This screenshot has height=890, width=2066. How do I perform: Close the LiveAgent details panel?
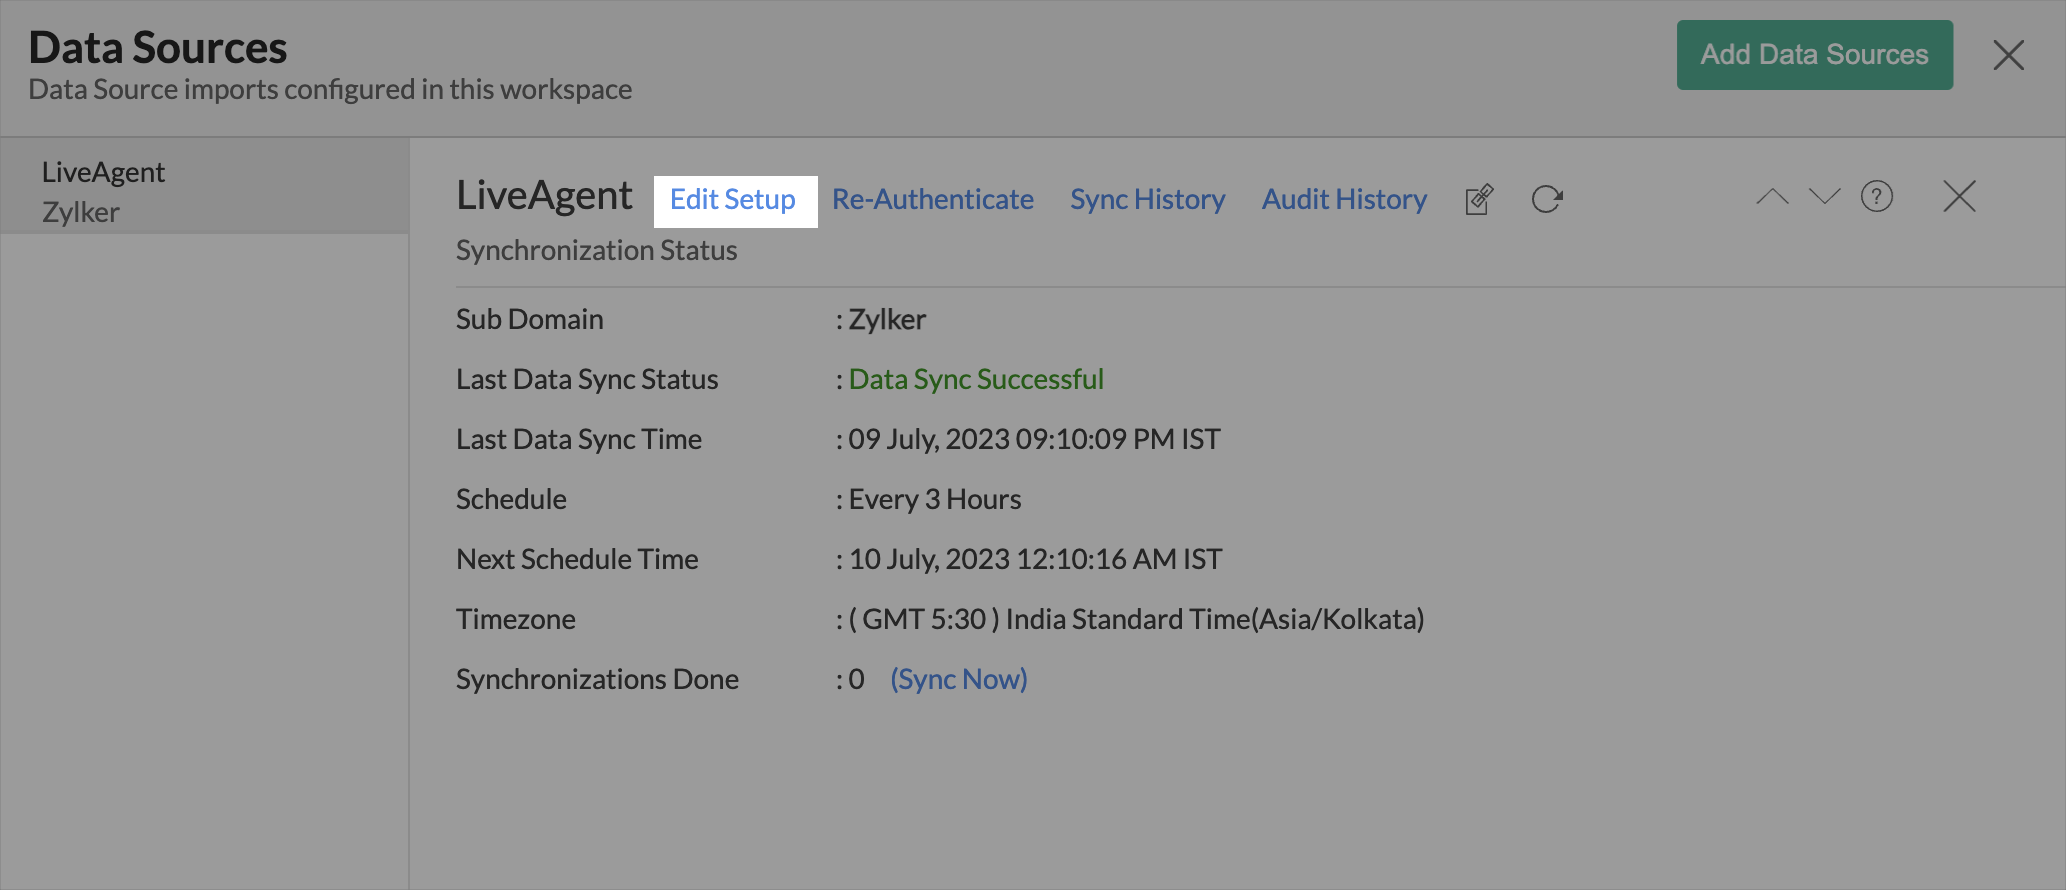tap(1958, 197)
